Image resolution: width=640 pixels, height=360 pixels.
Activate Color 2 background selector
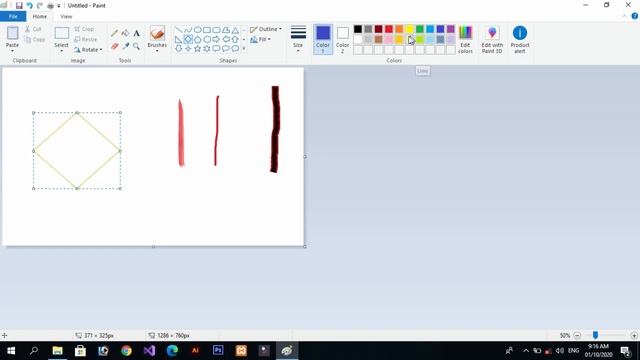point(342,39)
